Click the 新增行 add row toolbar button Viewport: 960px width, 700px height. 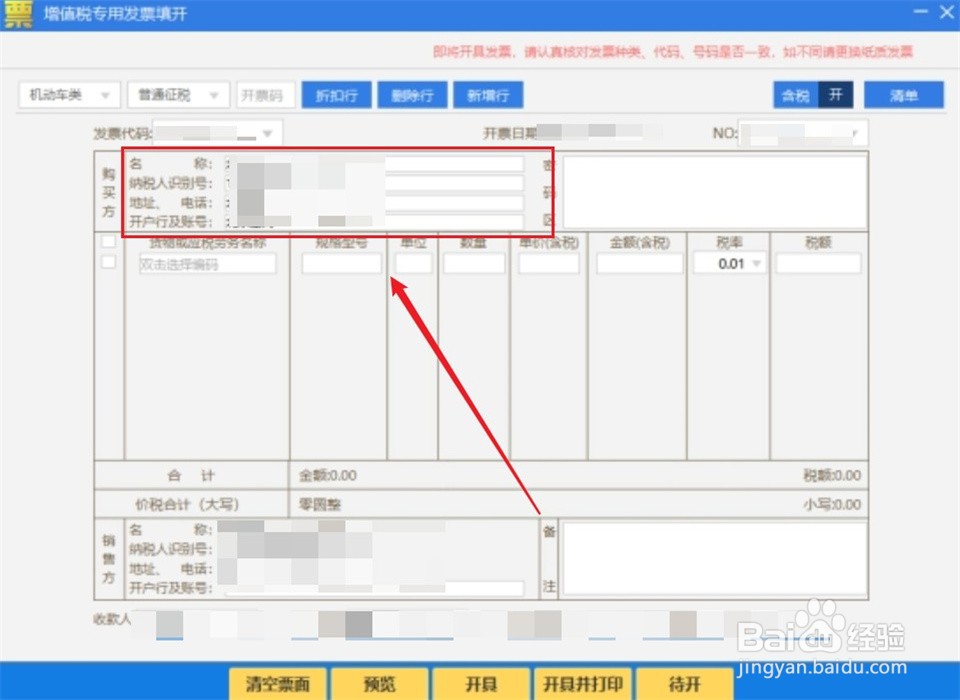[488, 94]
